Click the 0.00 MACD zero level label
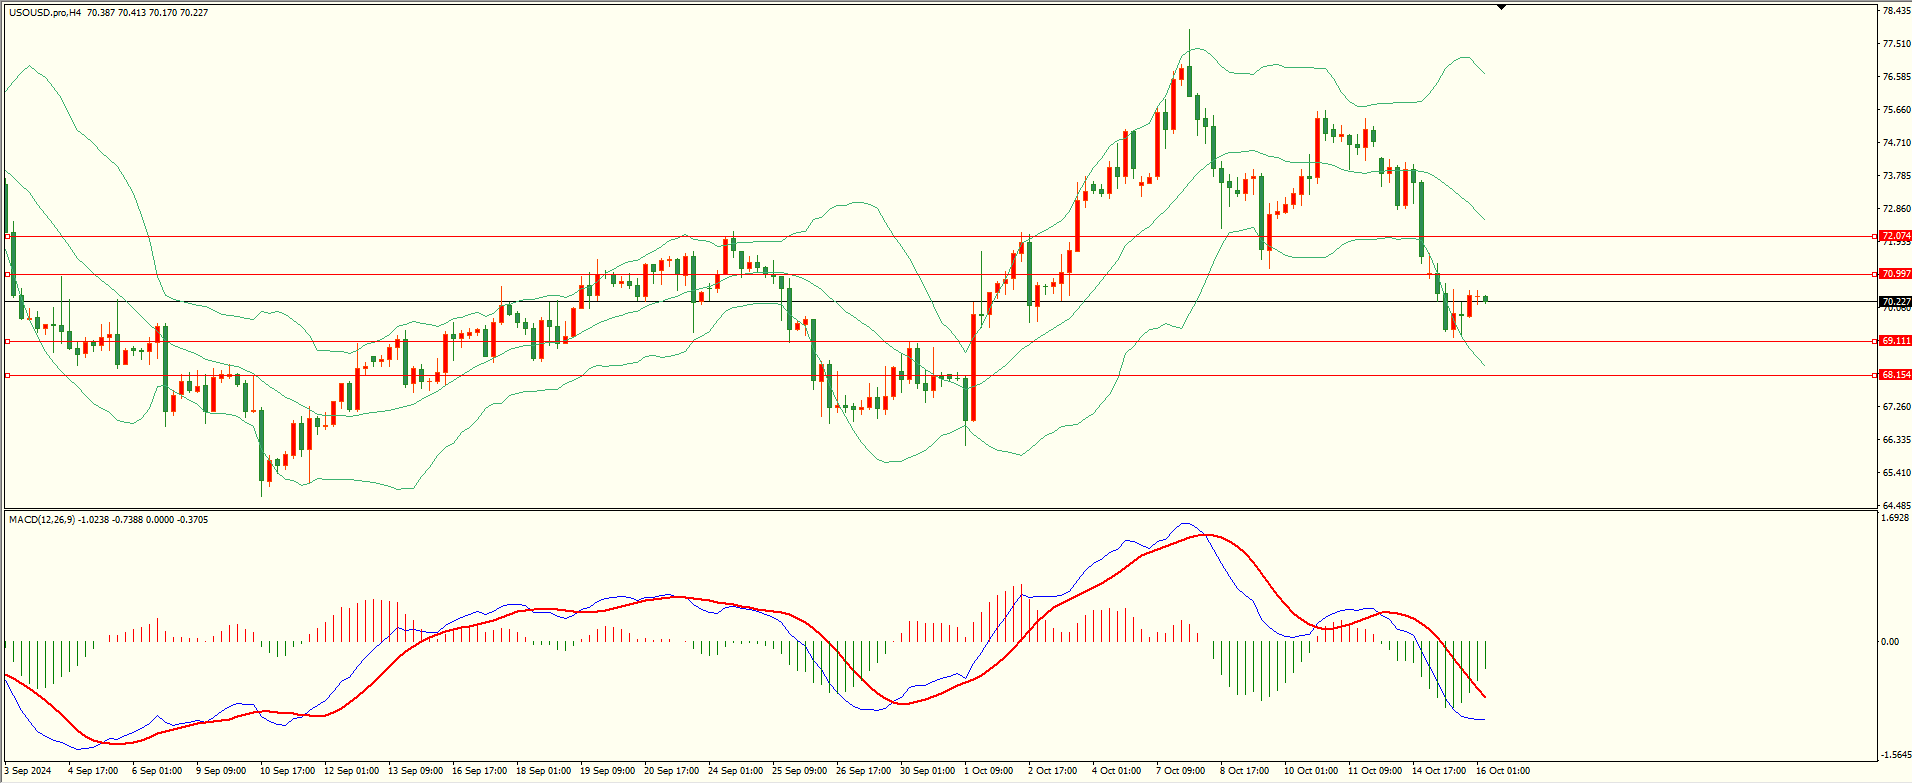The image size is (1912, 784). coord(1890,642)
